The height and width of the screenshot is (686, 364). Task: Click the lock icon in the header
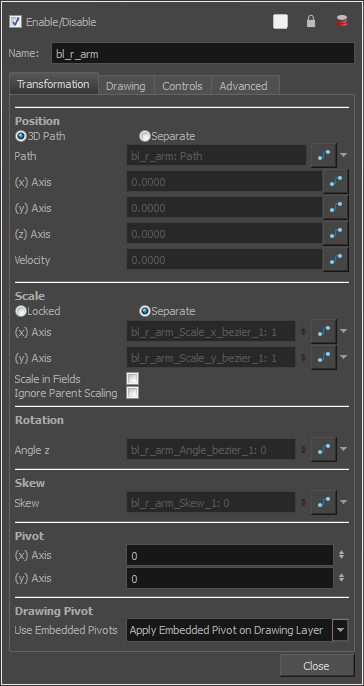click(x=311, y=21)
